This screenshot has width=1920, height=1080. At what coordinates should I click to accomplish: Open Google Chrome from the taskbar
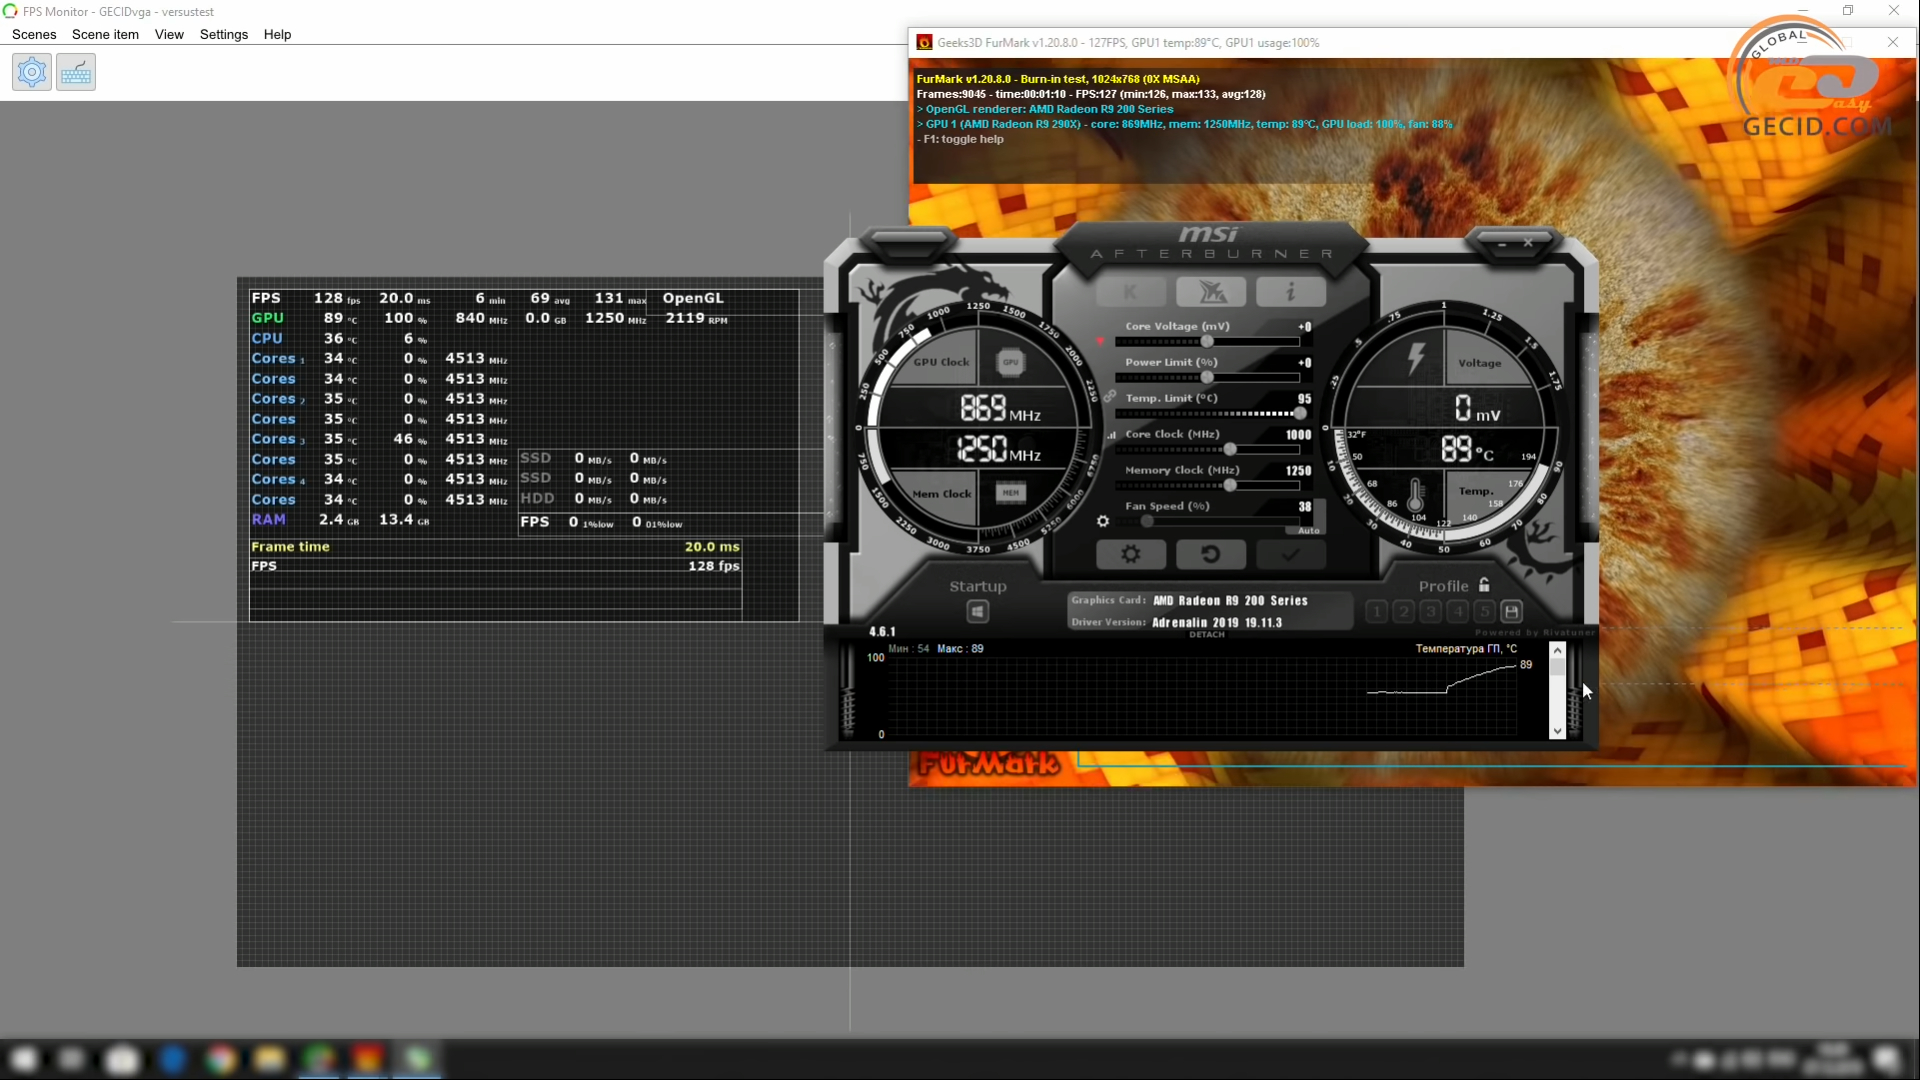[220, 1059]
